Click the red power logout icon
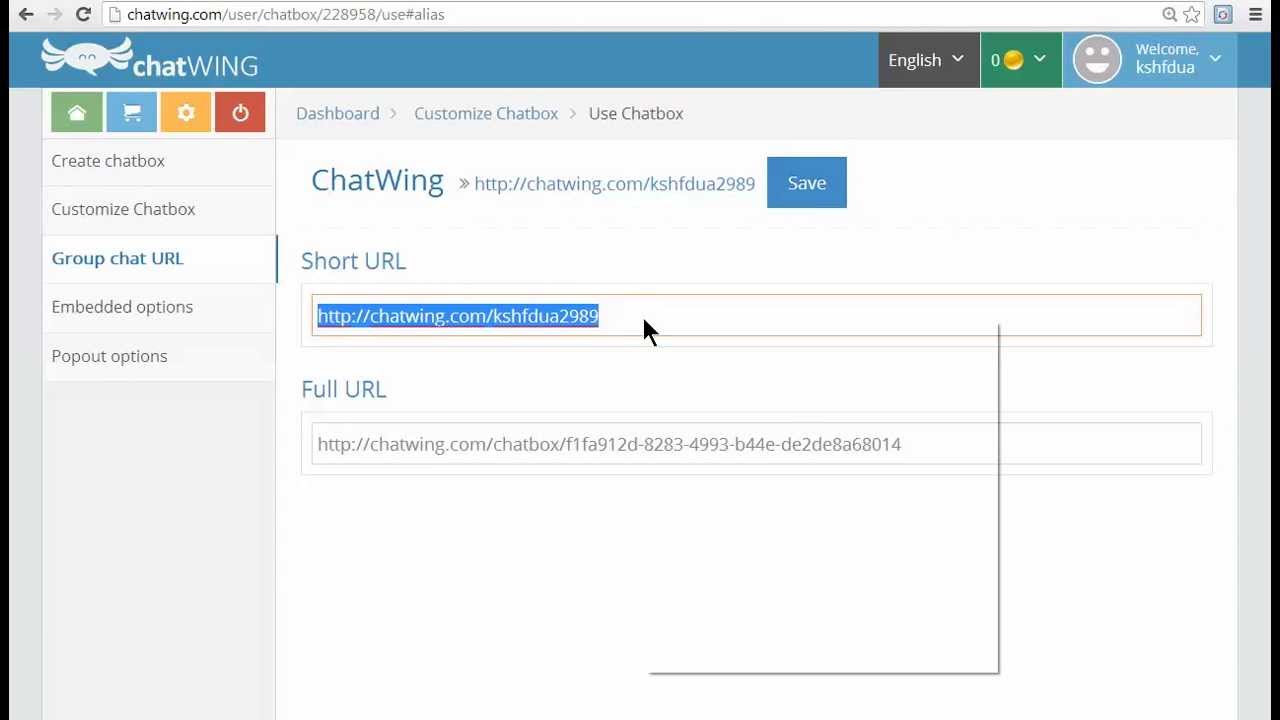The image size is (1280, 720). pos(240,113)
